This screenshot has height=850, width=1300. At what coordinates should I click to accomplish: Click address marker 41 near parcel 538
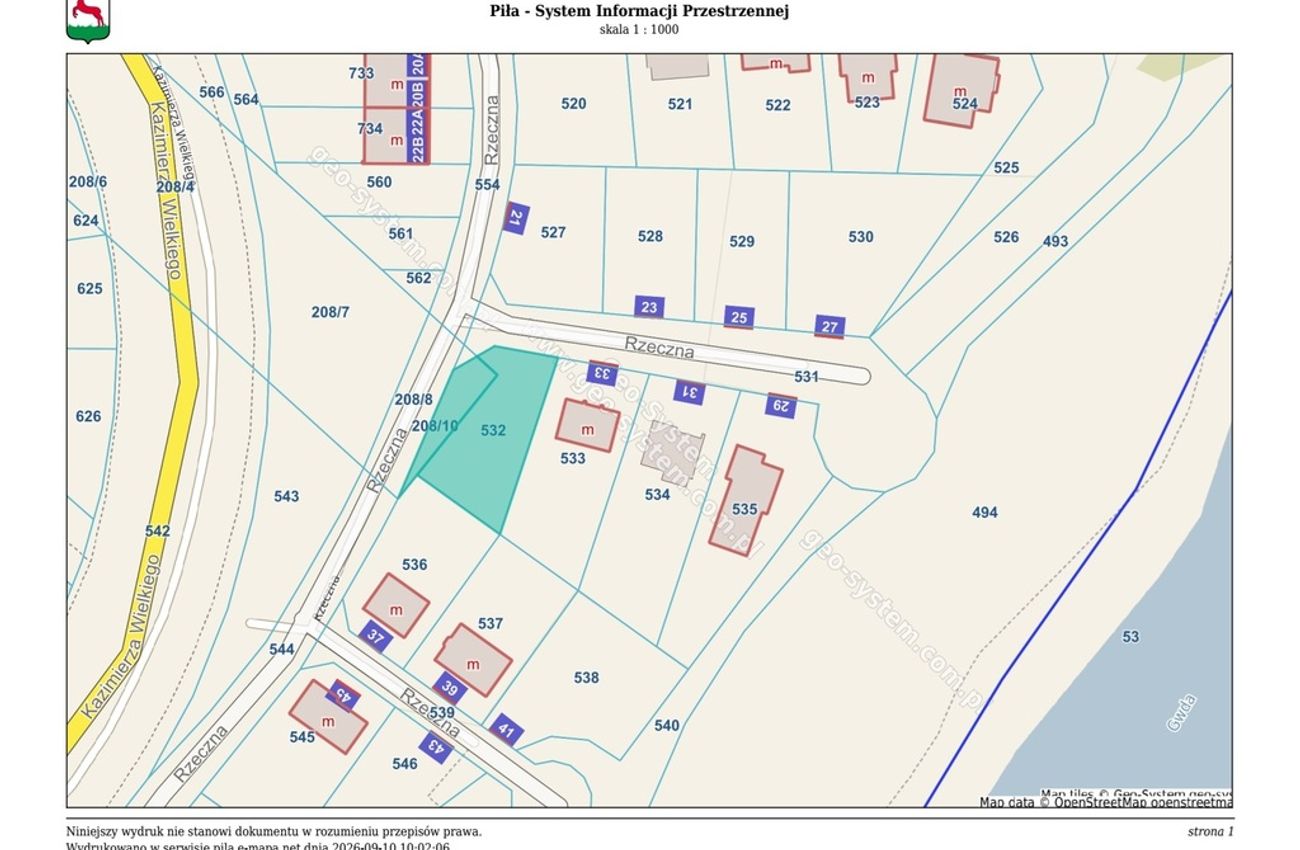[506, 730]
